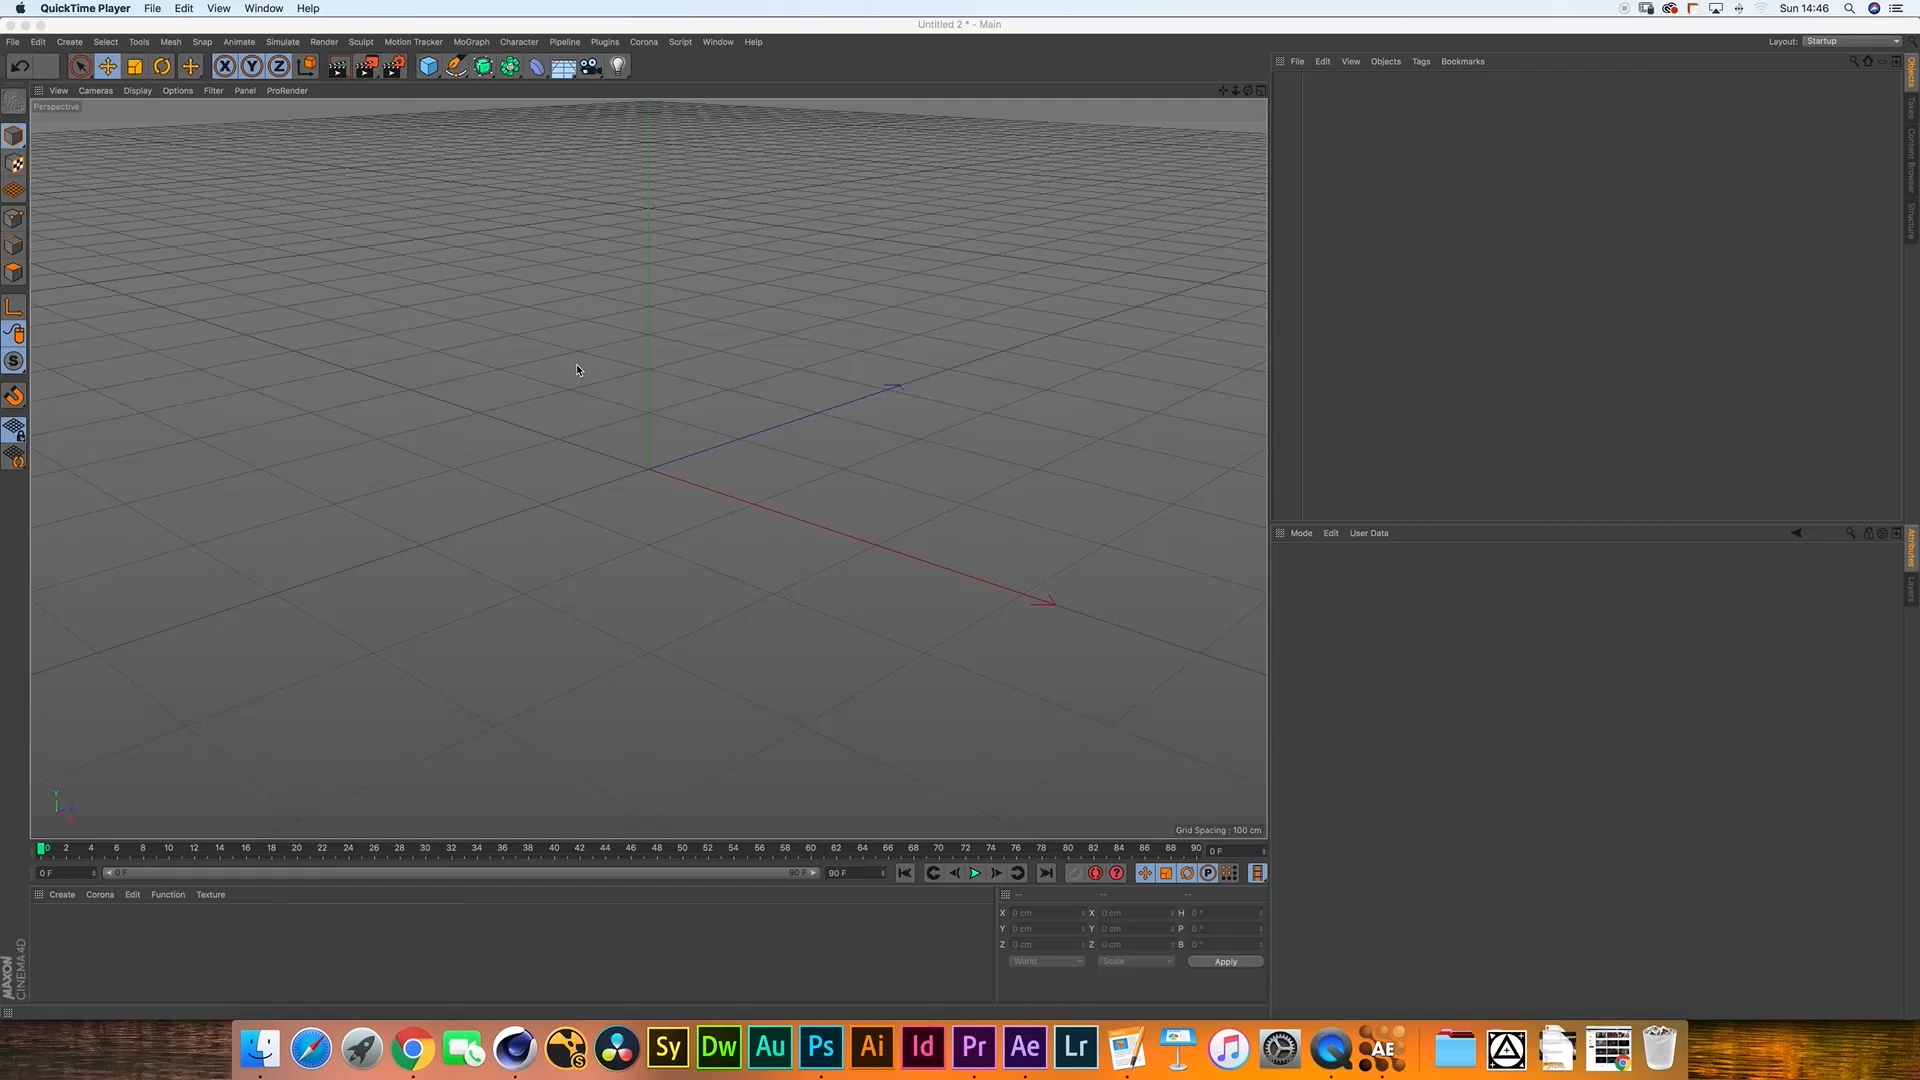Screen dimensions: 1920x1080
Task: Open the World coordinate system dropdown
Action: pos(1046,961)
